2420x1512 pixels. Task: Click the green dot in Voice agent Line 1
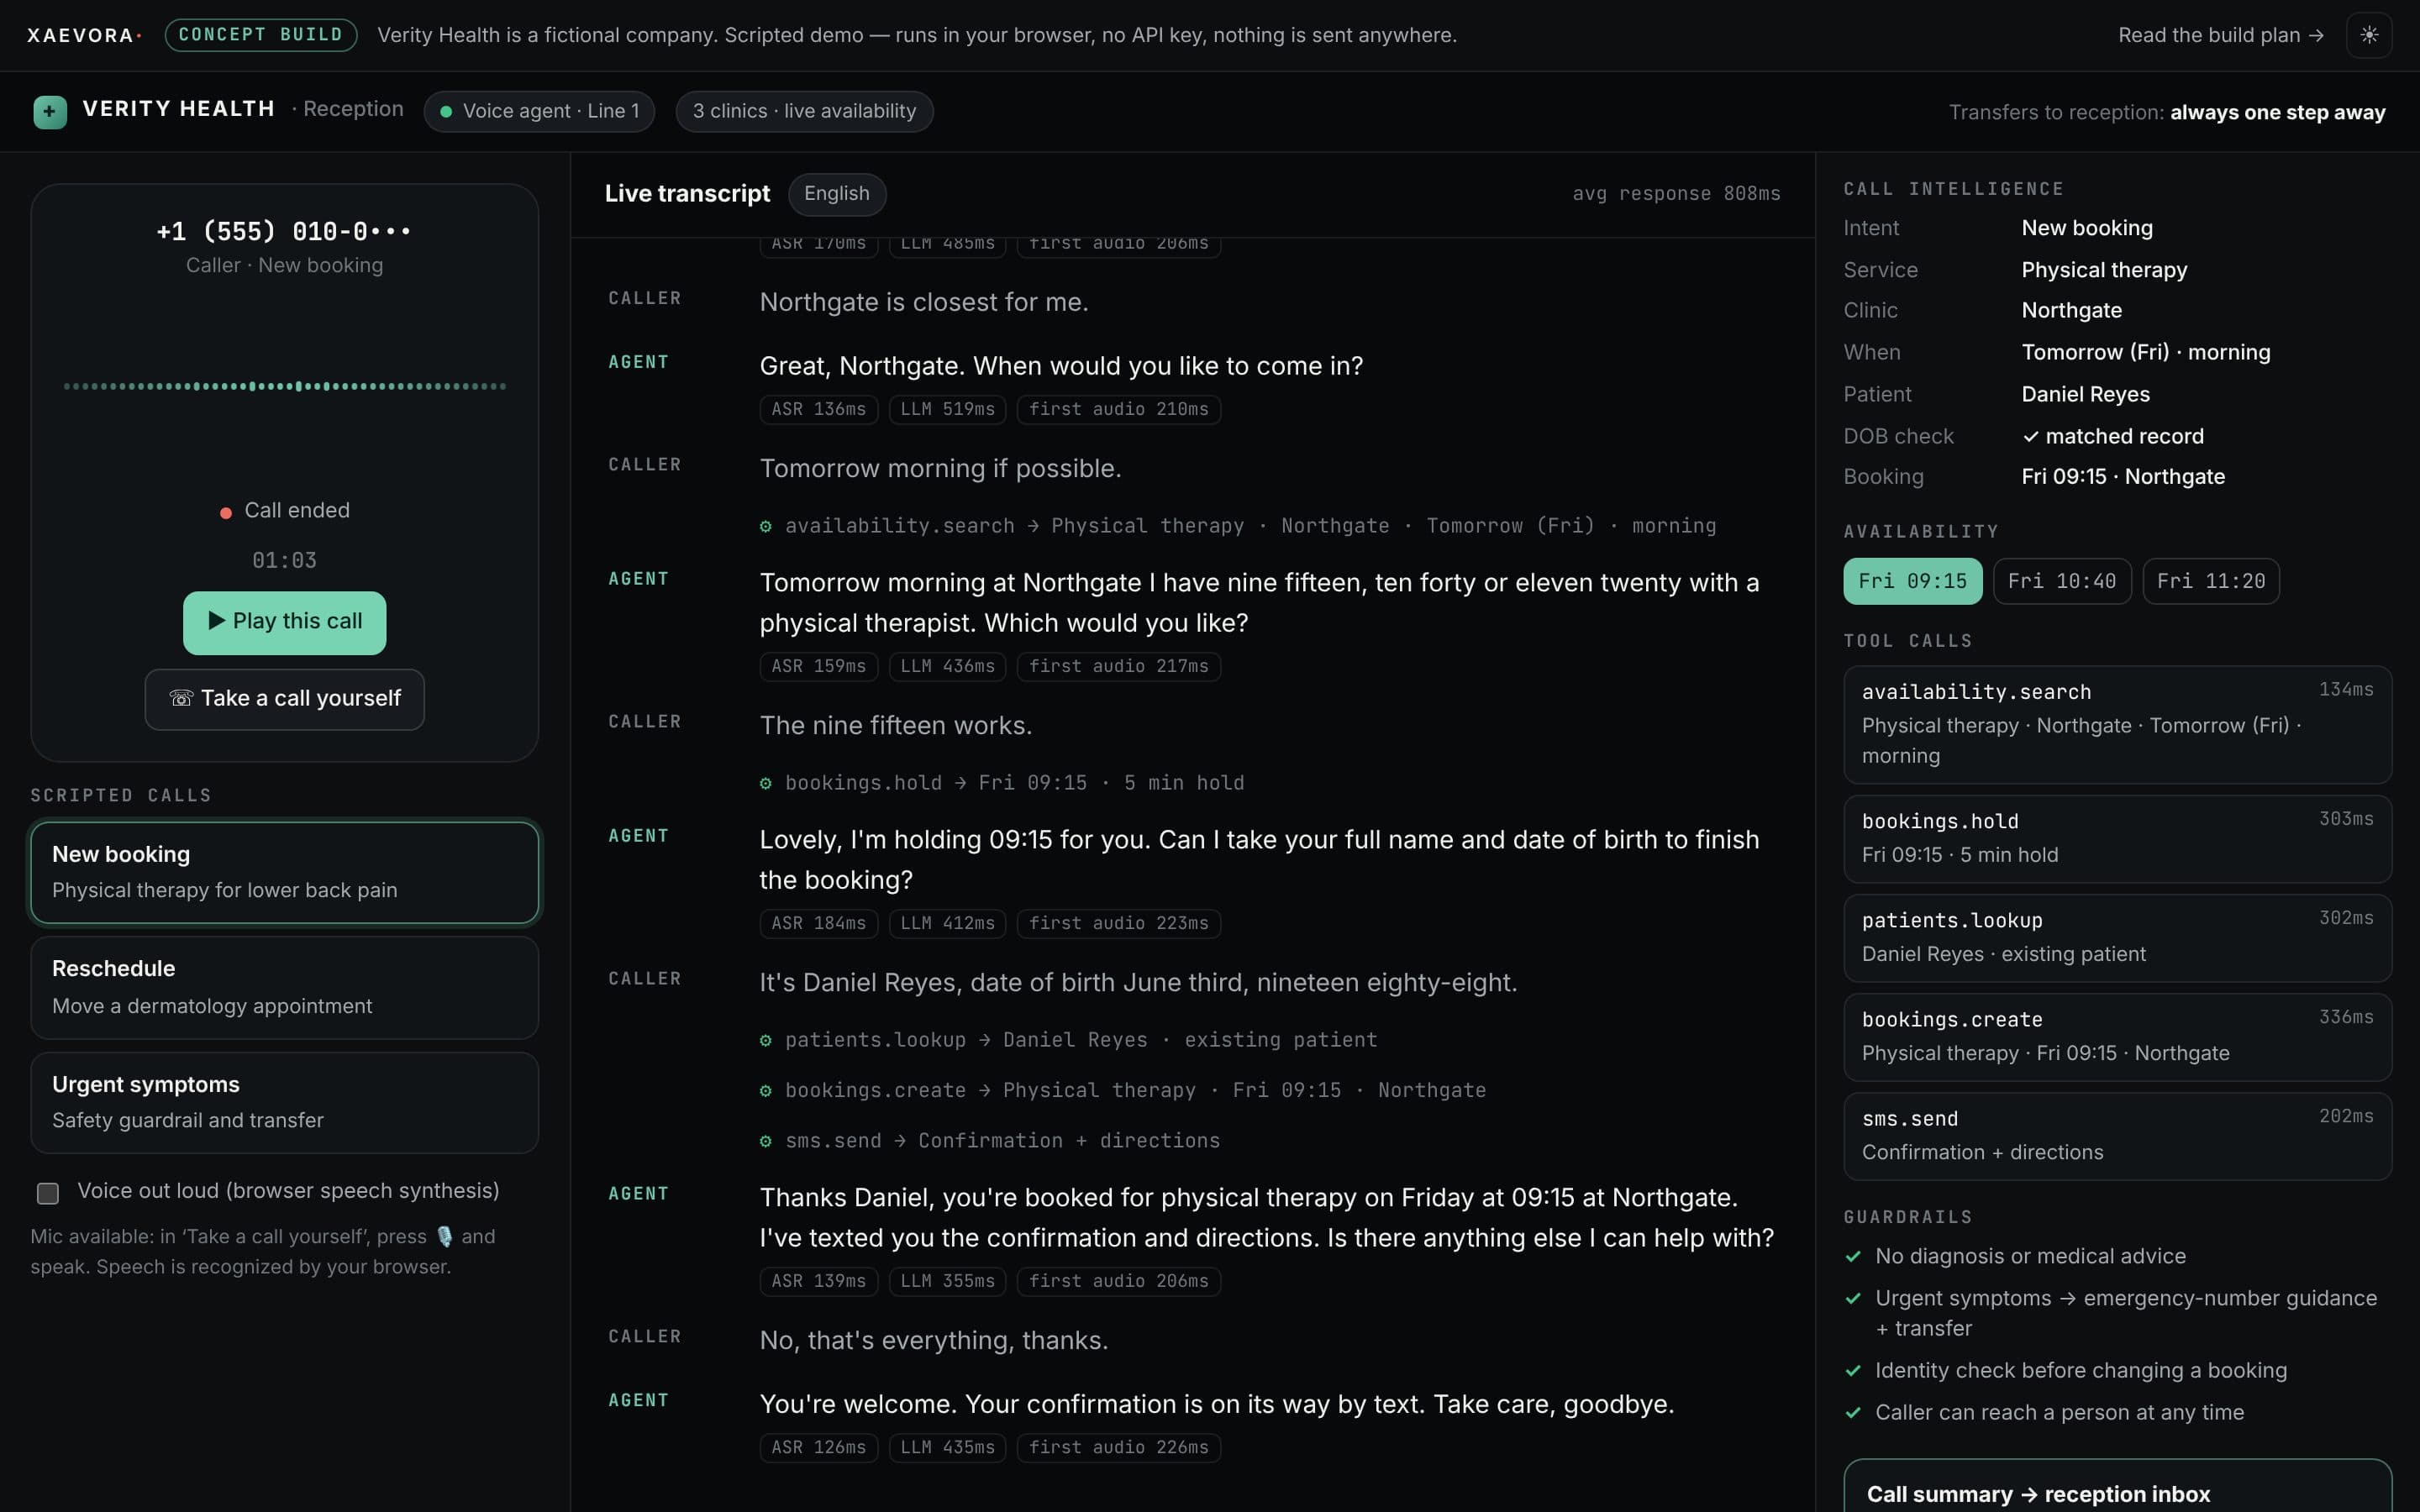pyautogui.click(x=446, y=112)
